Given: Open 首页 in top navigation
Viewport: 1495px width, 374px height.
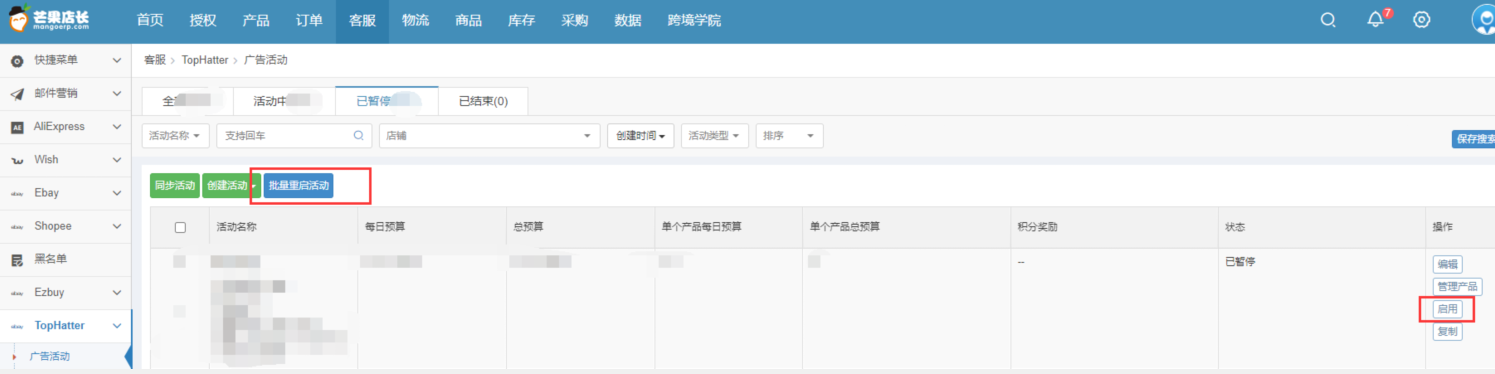Looking at the screenshot, I should 150,20.
